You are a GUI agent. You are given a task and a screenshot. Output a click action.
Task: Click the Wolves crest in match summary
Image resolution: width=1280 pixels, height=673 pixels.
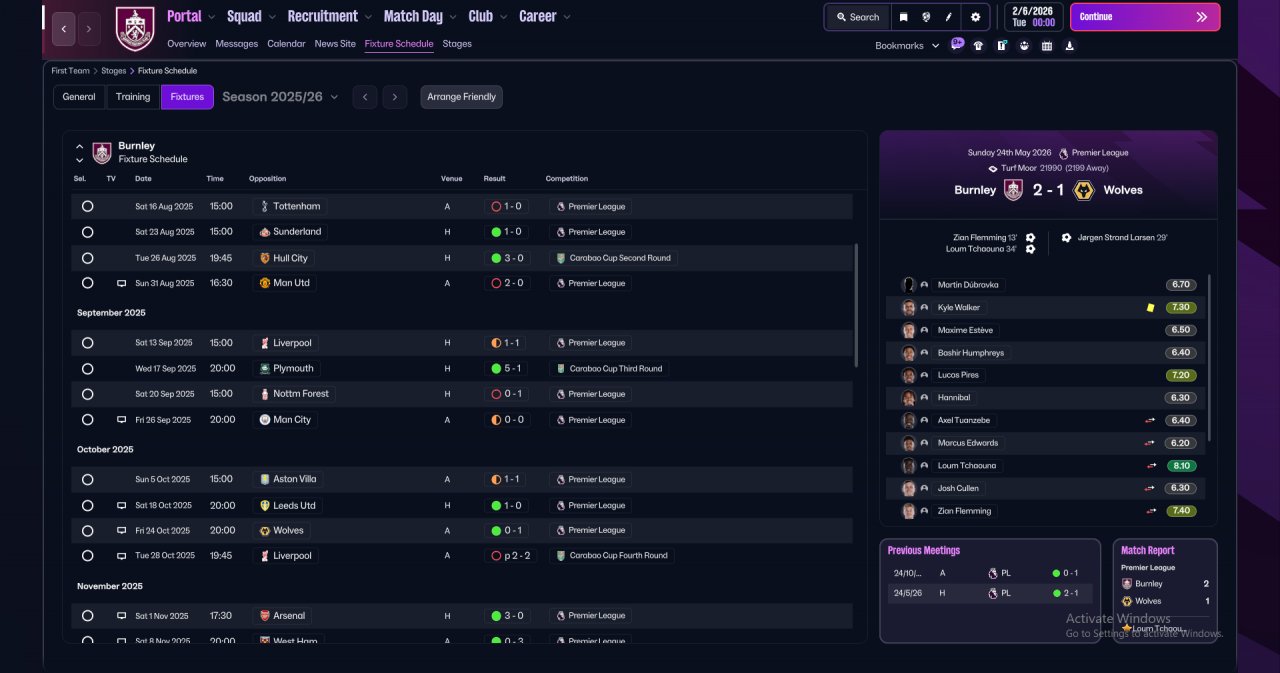tap(1083, 190)
